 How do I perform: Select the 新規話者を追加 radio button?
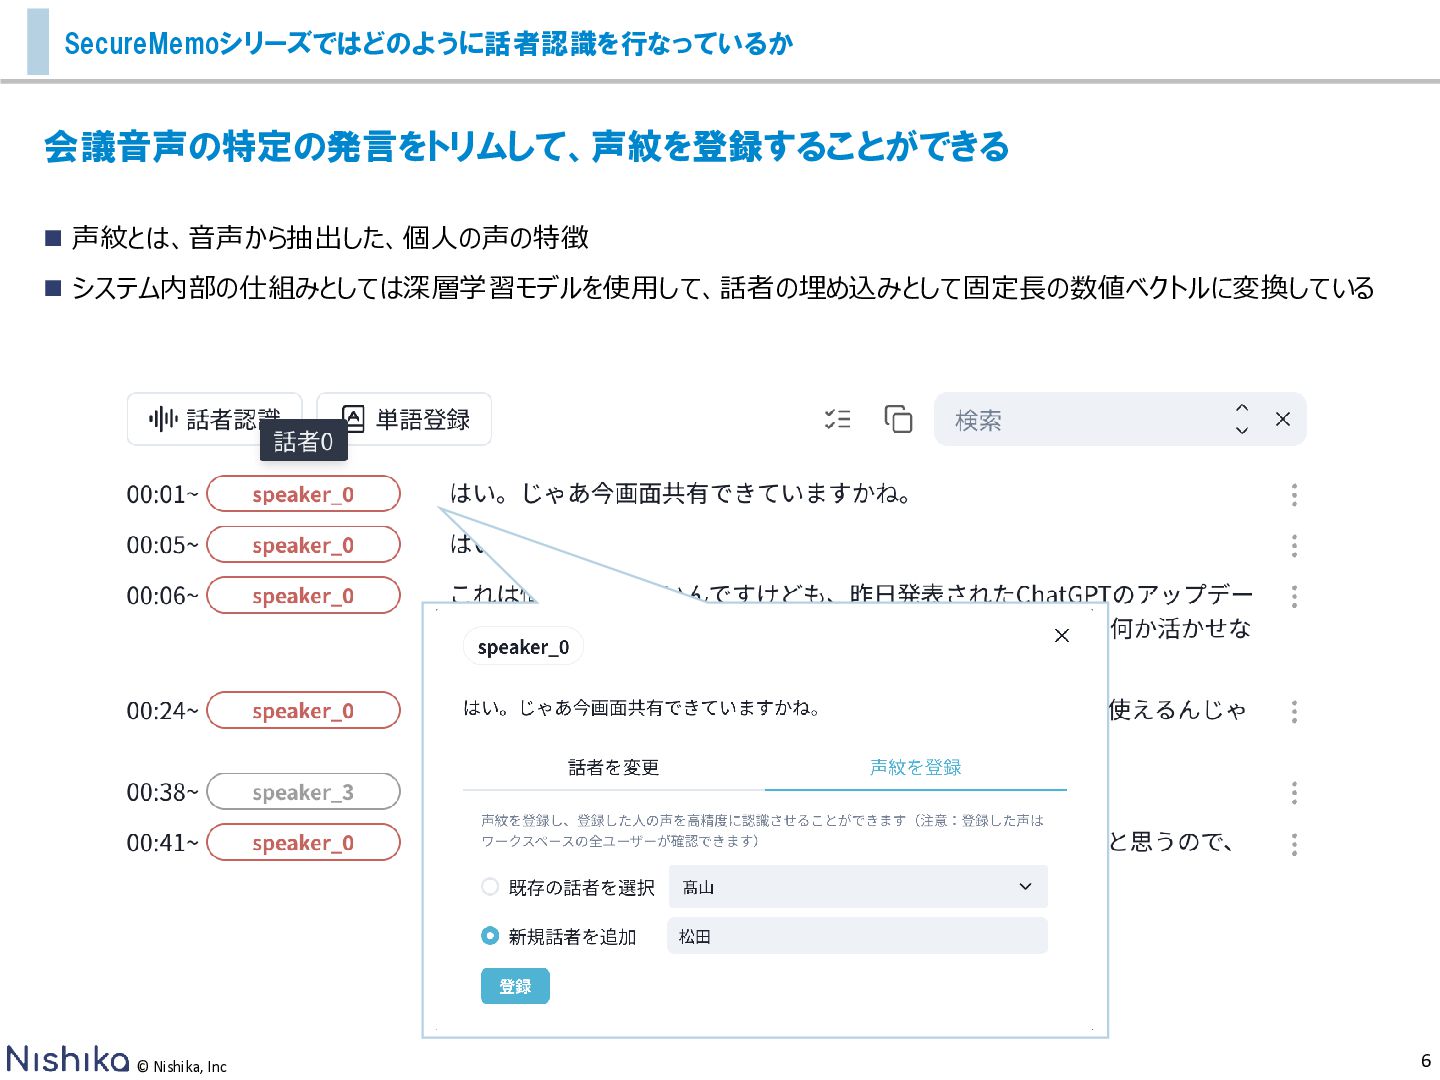tap(490, 936)
